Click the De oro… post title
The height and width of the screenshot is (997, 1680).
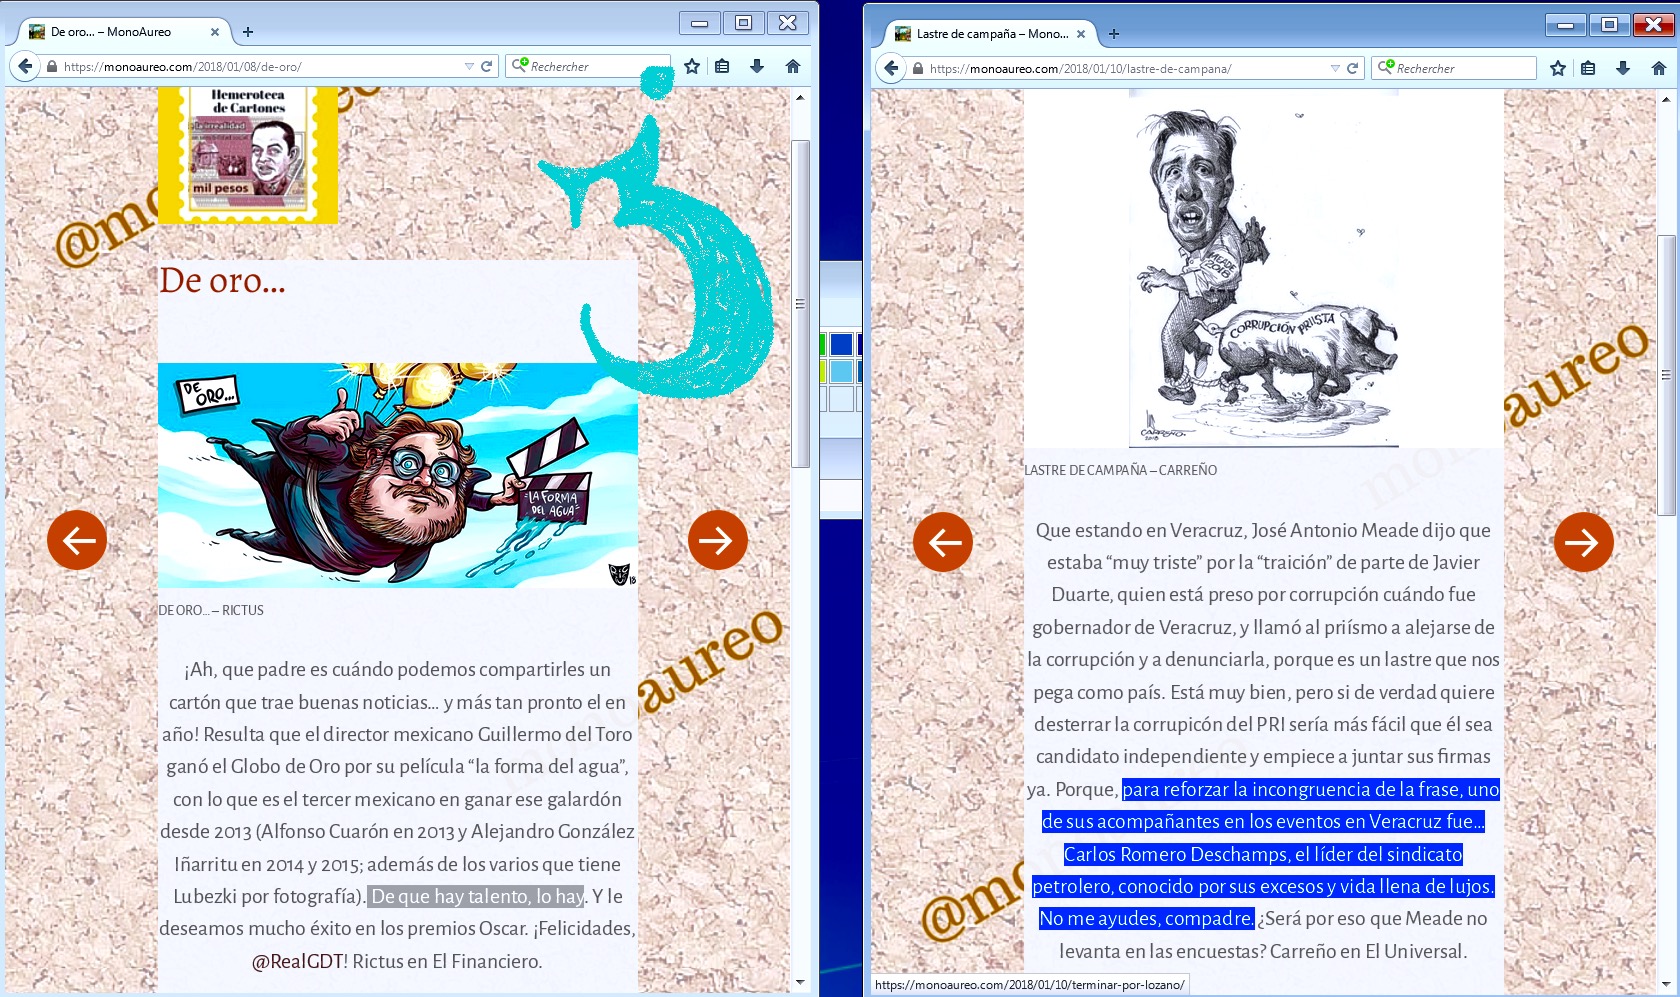pos(223,281)
